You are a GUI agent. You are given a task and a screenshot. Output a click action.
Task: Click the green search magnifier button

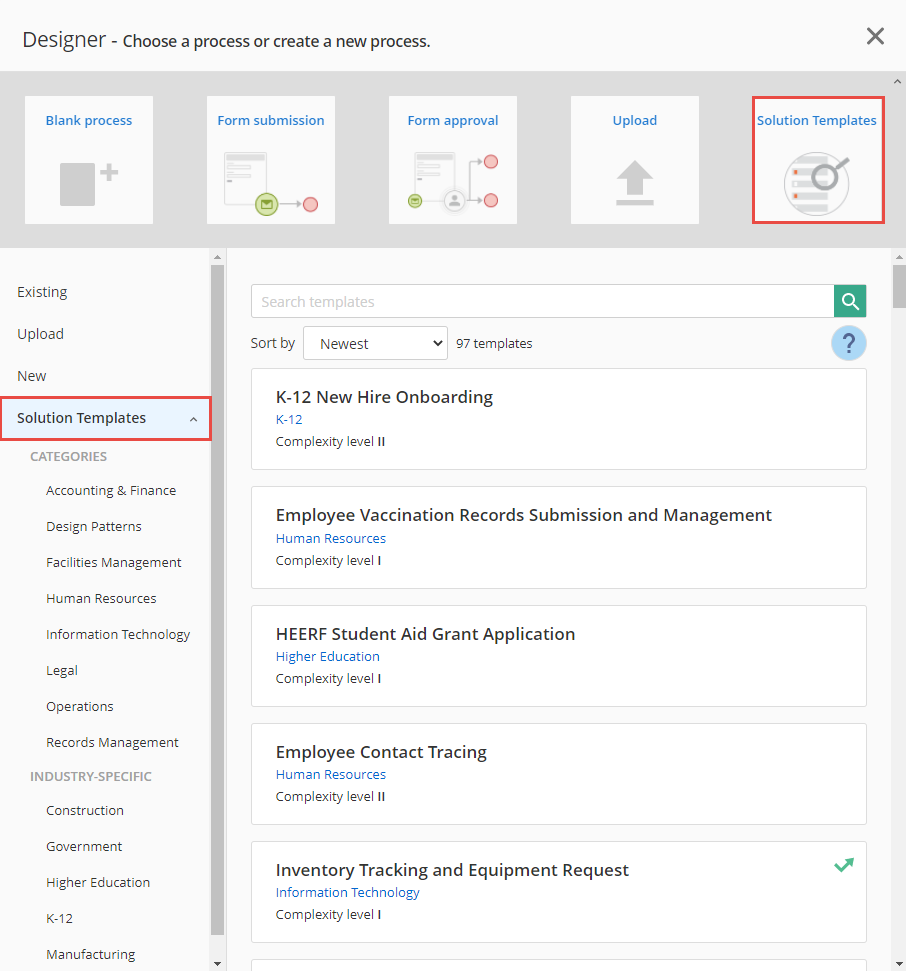point(849,301)
